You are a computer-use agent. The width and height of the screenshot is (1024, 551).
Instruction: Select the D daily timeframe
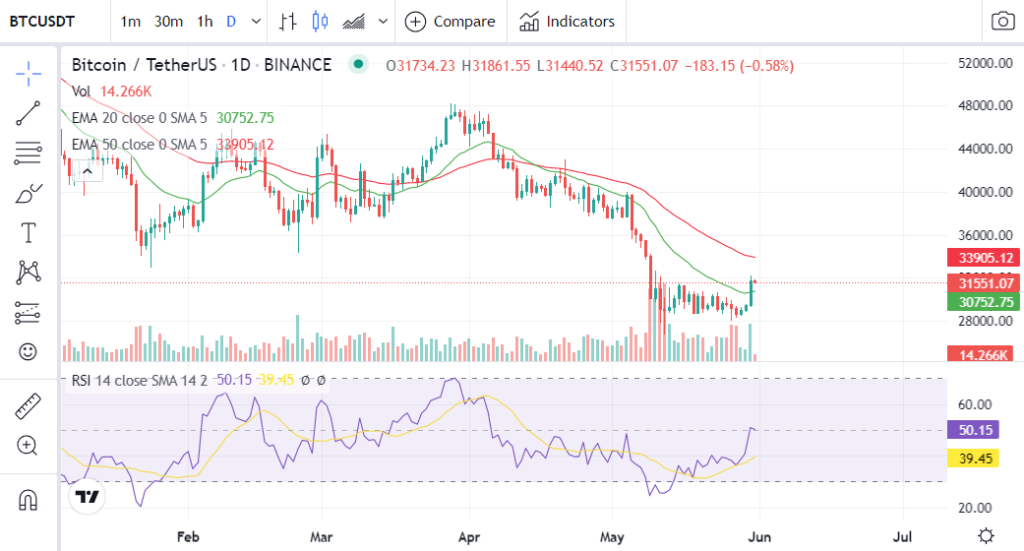pos(231,22)
